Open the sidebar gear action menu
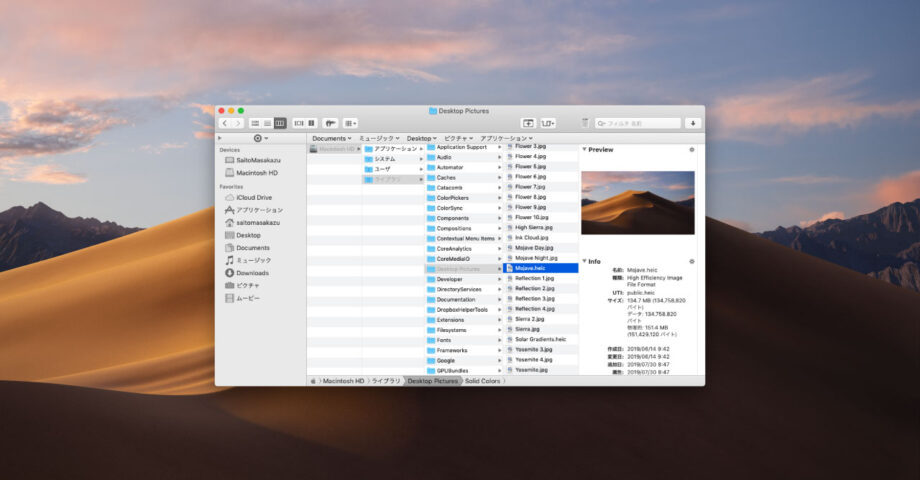The width and height of the screenshot is (920, 480). click(x=260, y=138)
